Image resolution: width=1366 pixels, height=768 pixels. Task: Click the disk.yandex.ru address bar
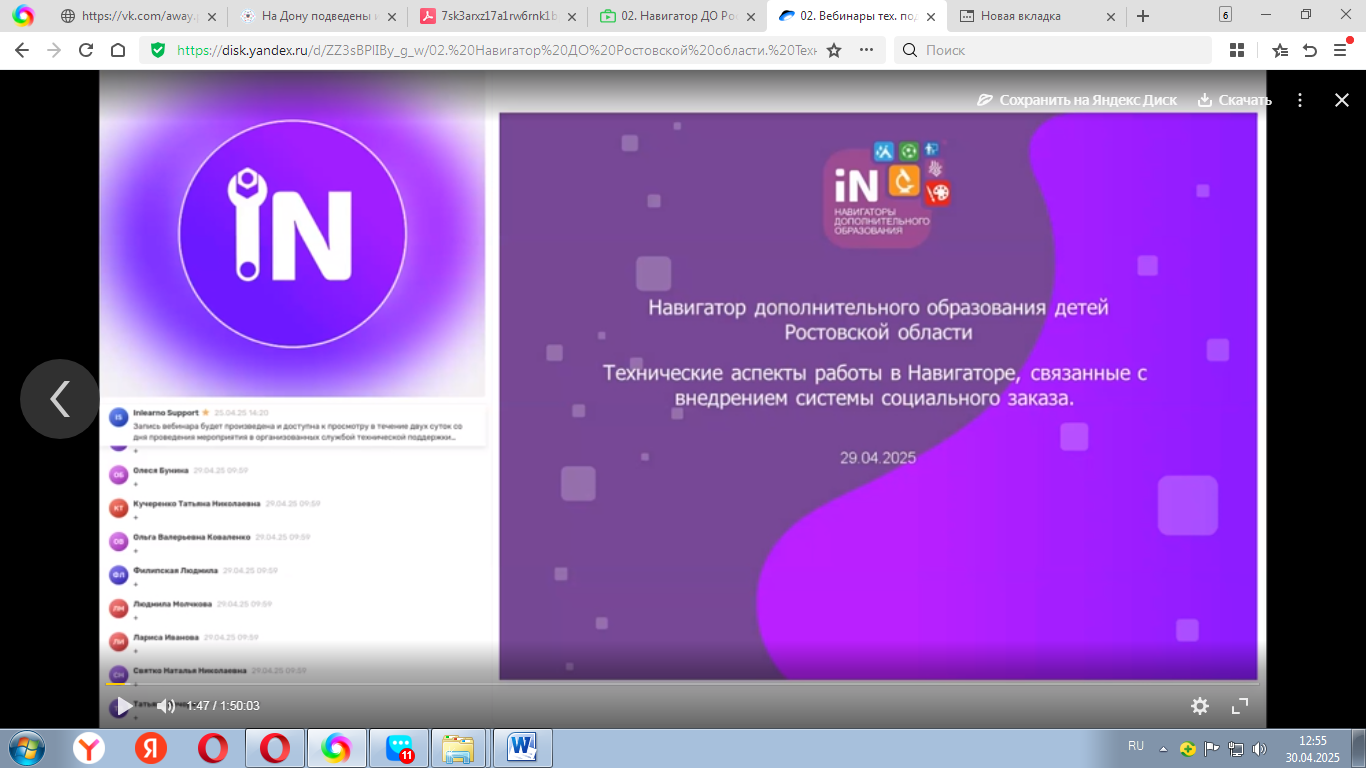pos(496,50)
